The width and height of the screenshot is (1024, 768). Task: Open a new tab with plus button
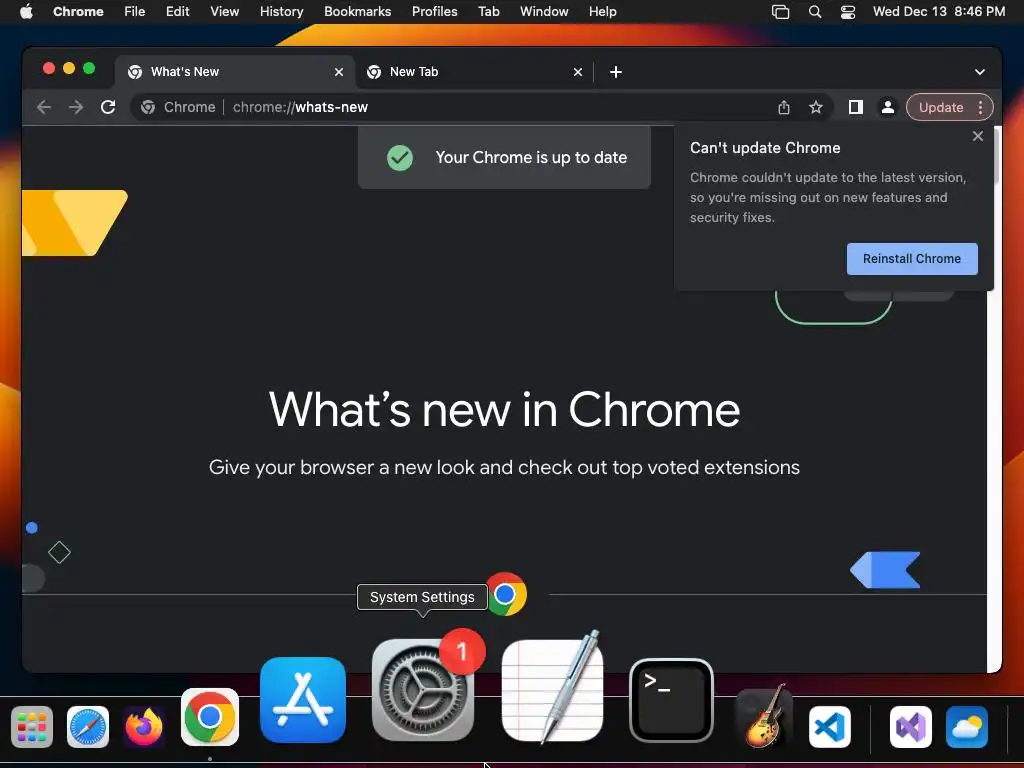(x=616, y=72)
